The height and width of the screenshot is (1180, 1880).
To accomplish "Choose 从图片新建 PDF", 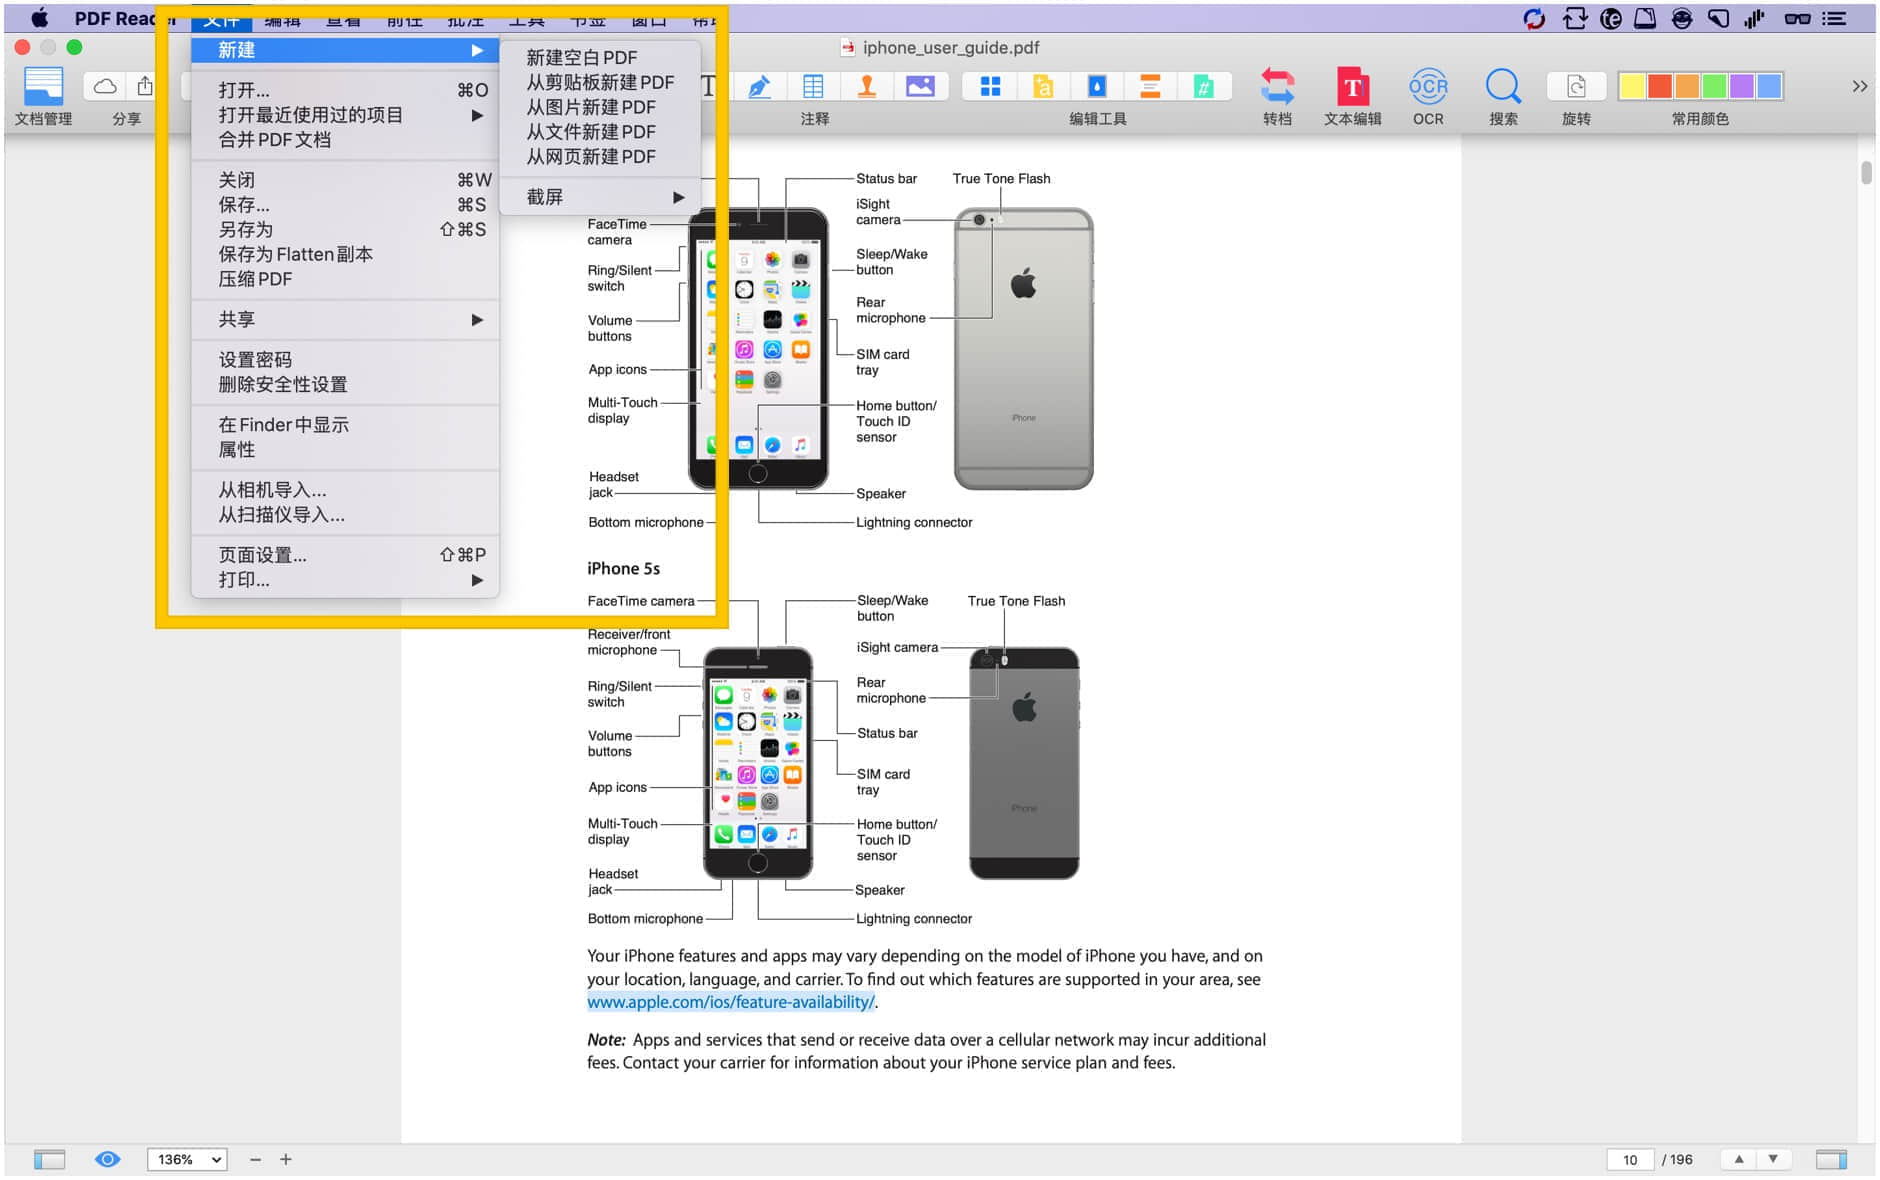I will 601,107.
